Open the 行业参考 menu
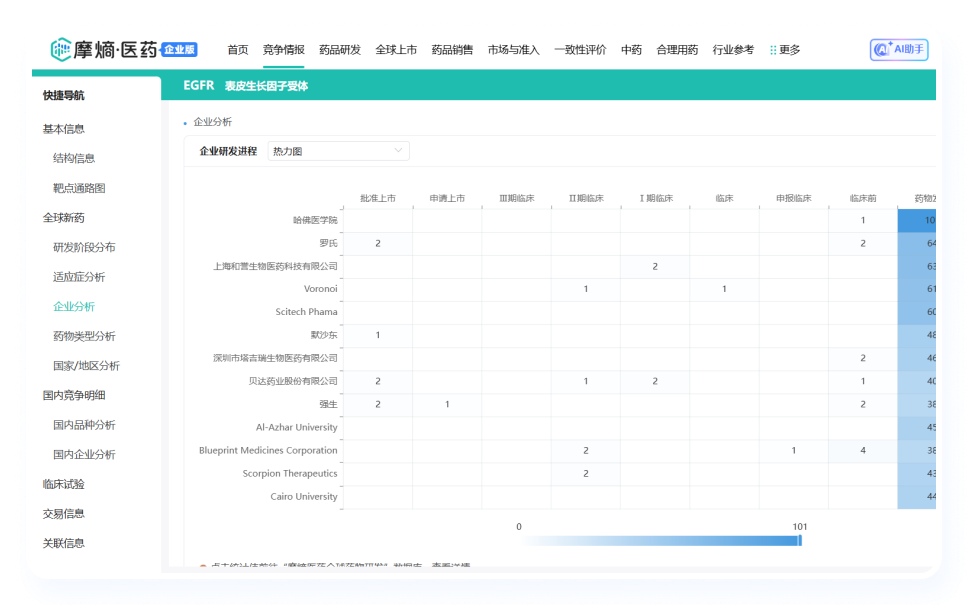Screen dimensions: 968x605 click(733, 50)
